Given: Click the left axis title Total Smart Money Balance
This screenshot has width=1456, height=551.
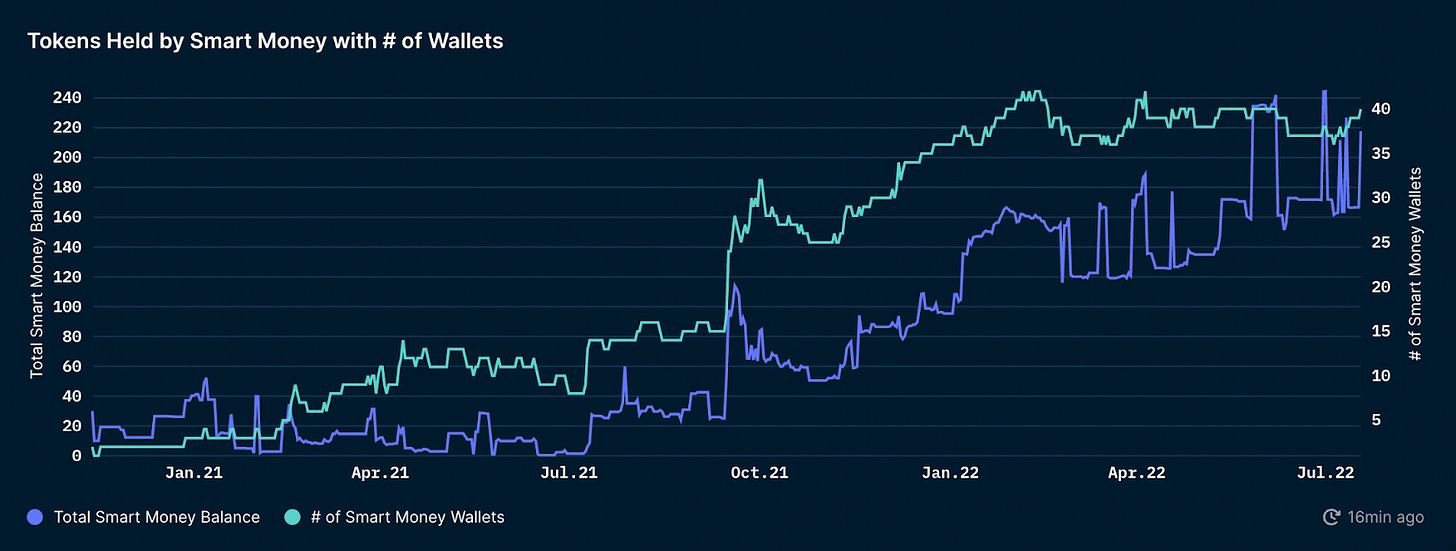Looking at the screenshot, I should [x=37, y=275].
